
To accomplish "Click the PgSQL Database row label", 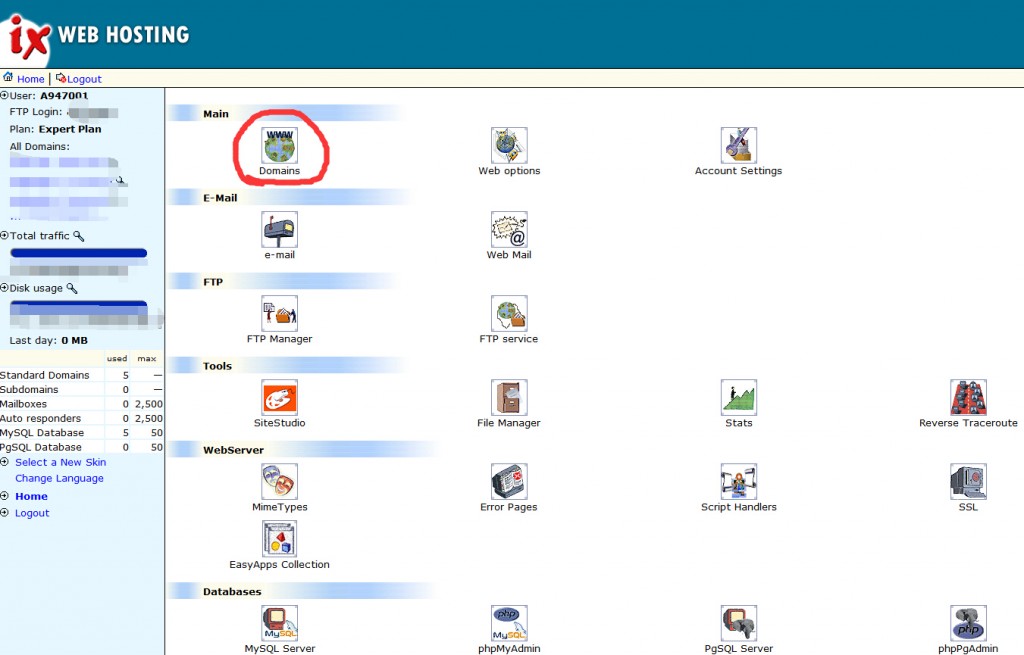I will (x=40, y=447).
